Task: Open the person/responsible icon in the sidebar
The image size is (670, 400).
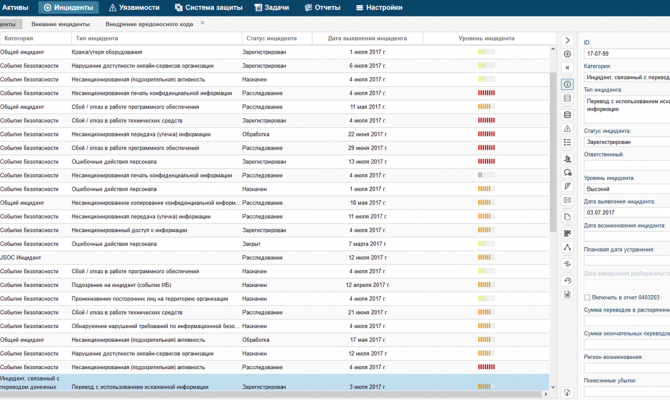Action: point(567,159)
